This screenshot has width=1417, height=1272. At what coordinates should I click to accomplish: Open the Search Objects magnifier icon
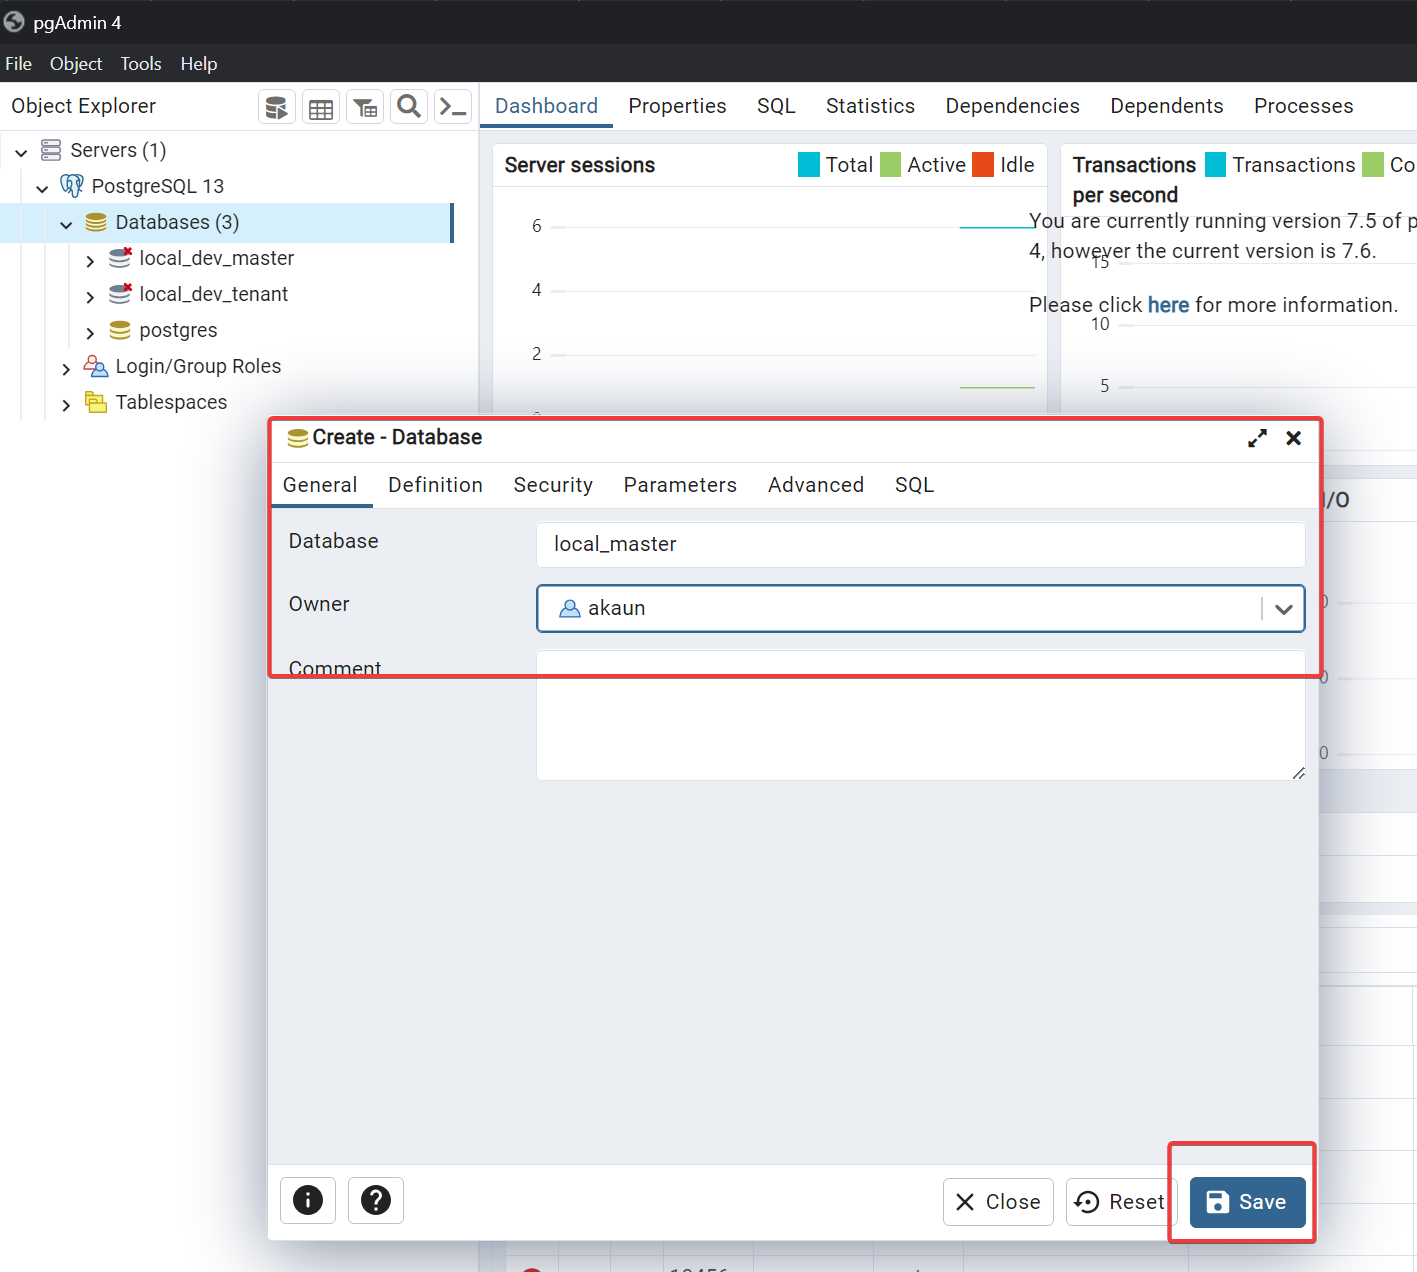click(x=409, y=107)
